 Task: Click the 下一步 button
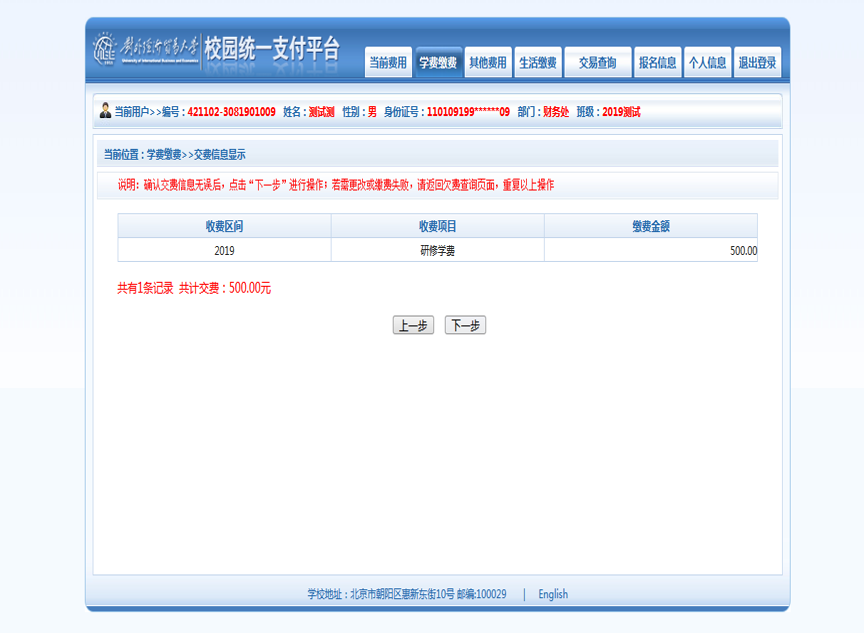465,325
